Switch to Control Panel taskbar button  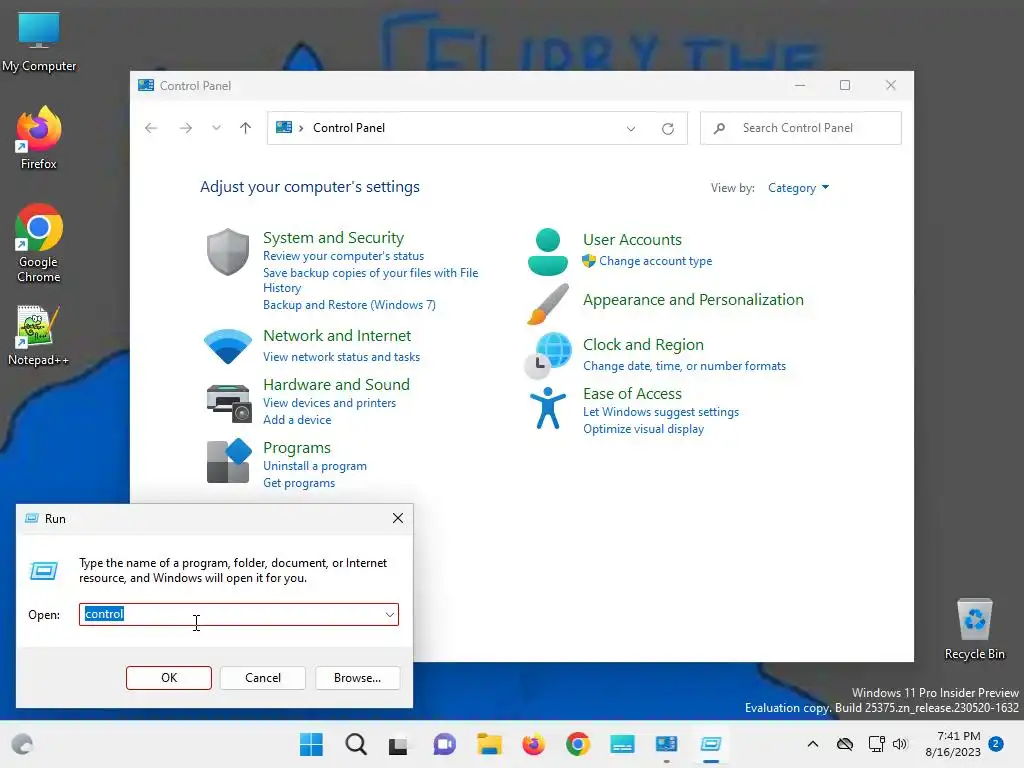[667, 744]
